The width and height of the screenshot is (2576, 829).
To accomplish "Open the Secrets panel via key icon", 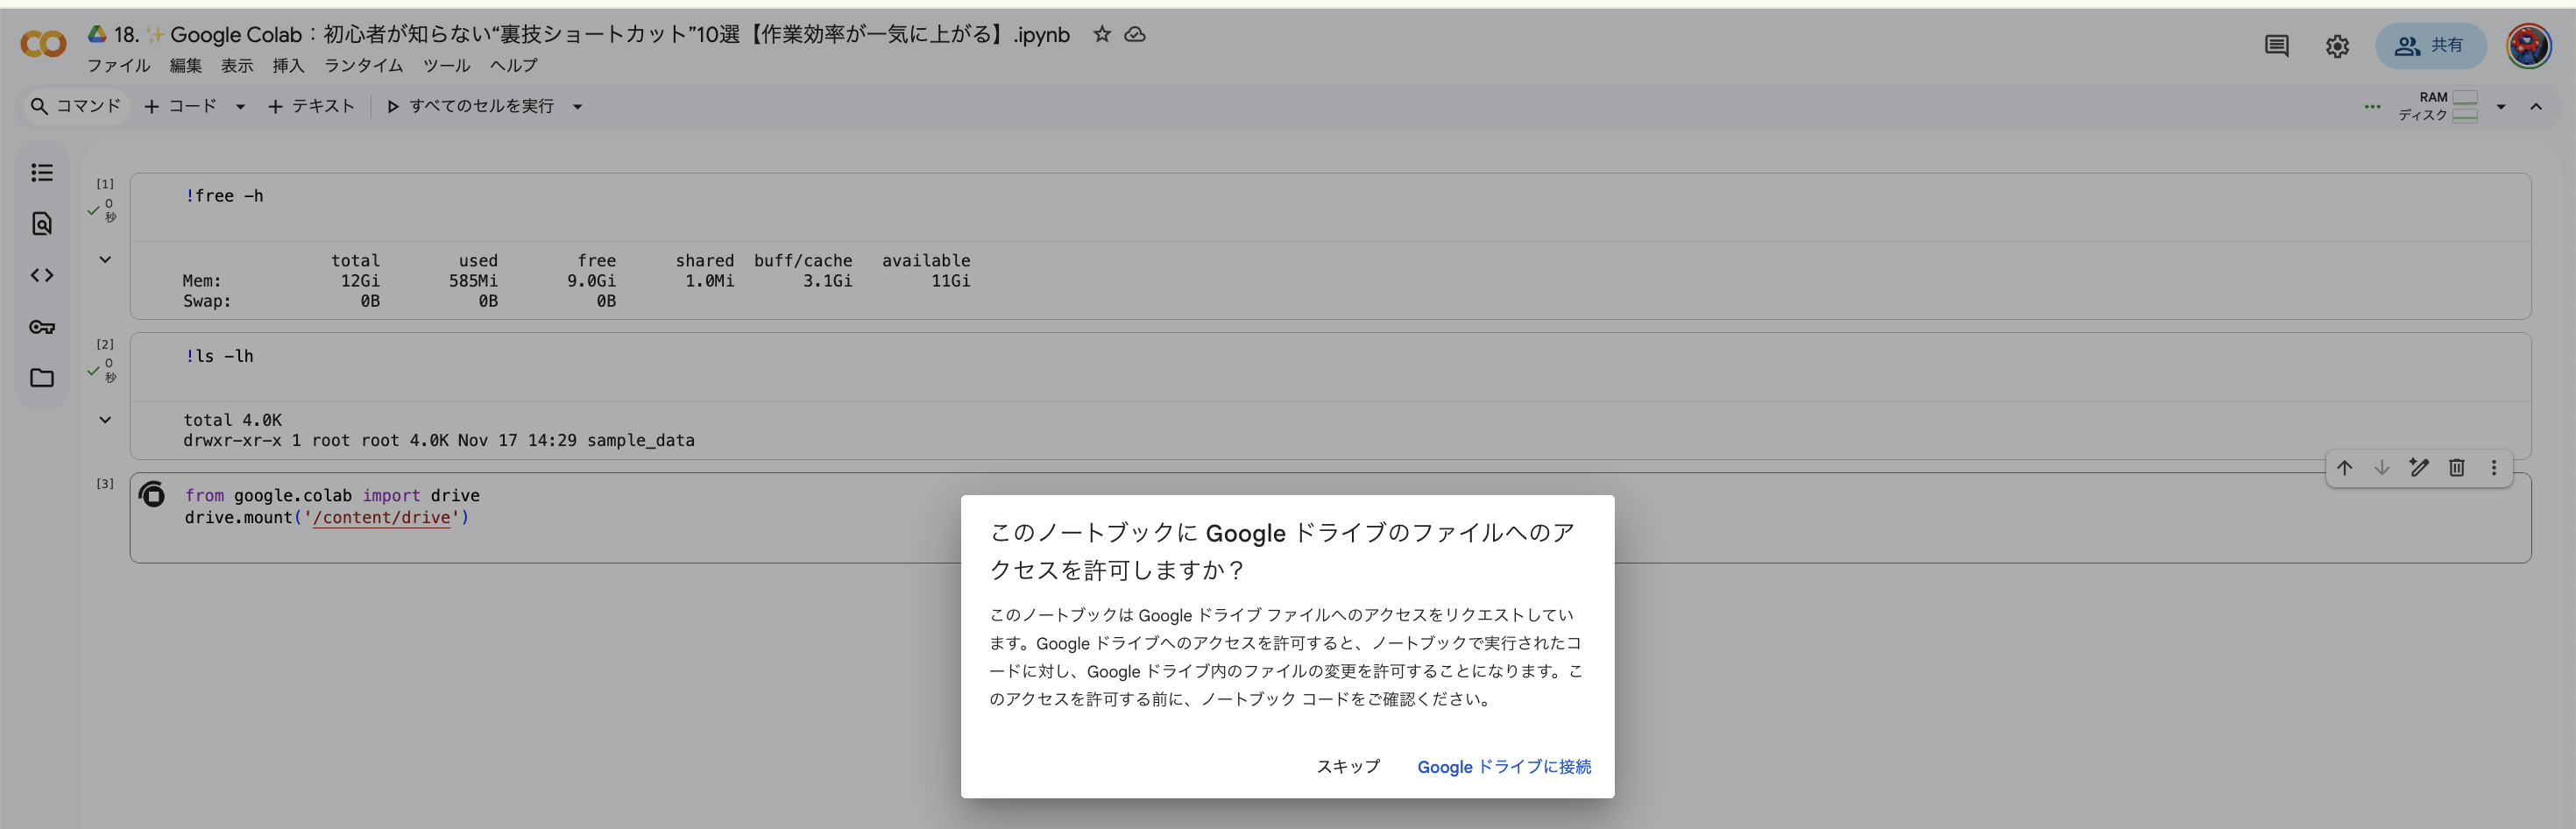I will [42, 326].
